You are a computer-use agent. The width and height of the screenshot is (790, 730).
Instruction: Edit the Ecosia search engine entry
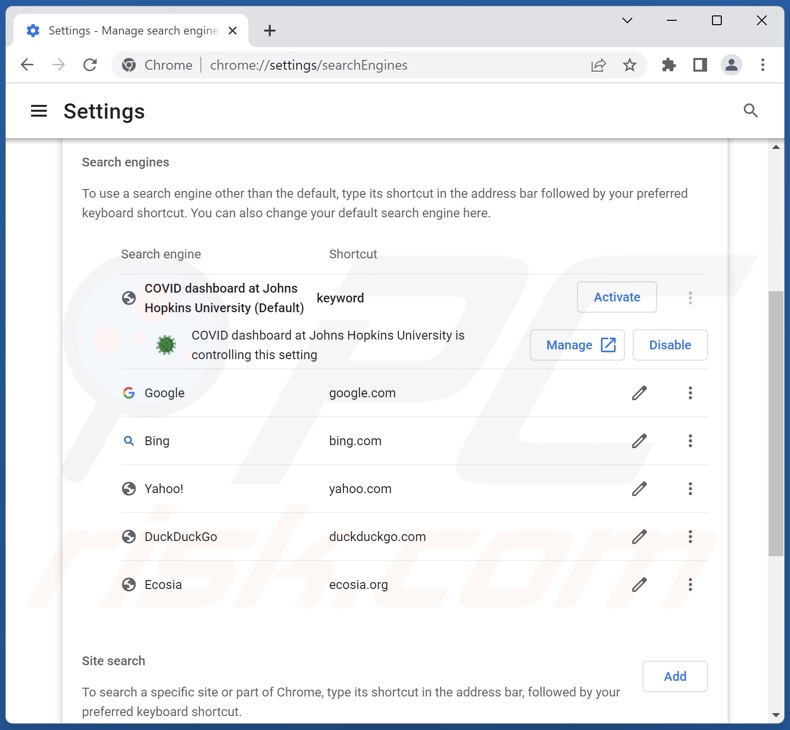point(639,584)
